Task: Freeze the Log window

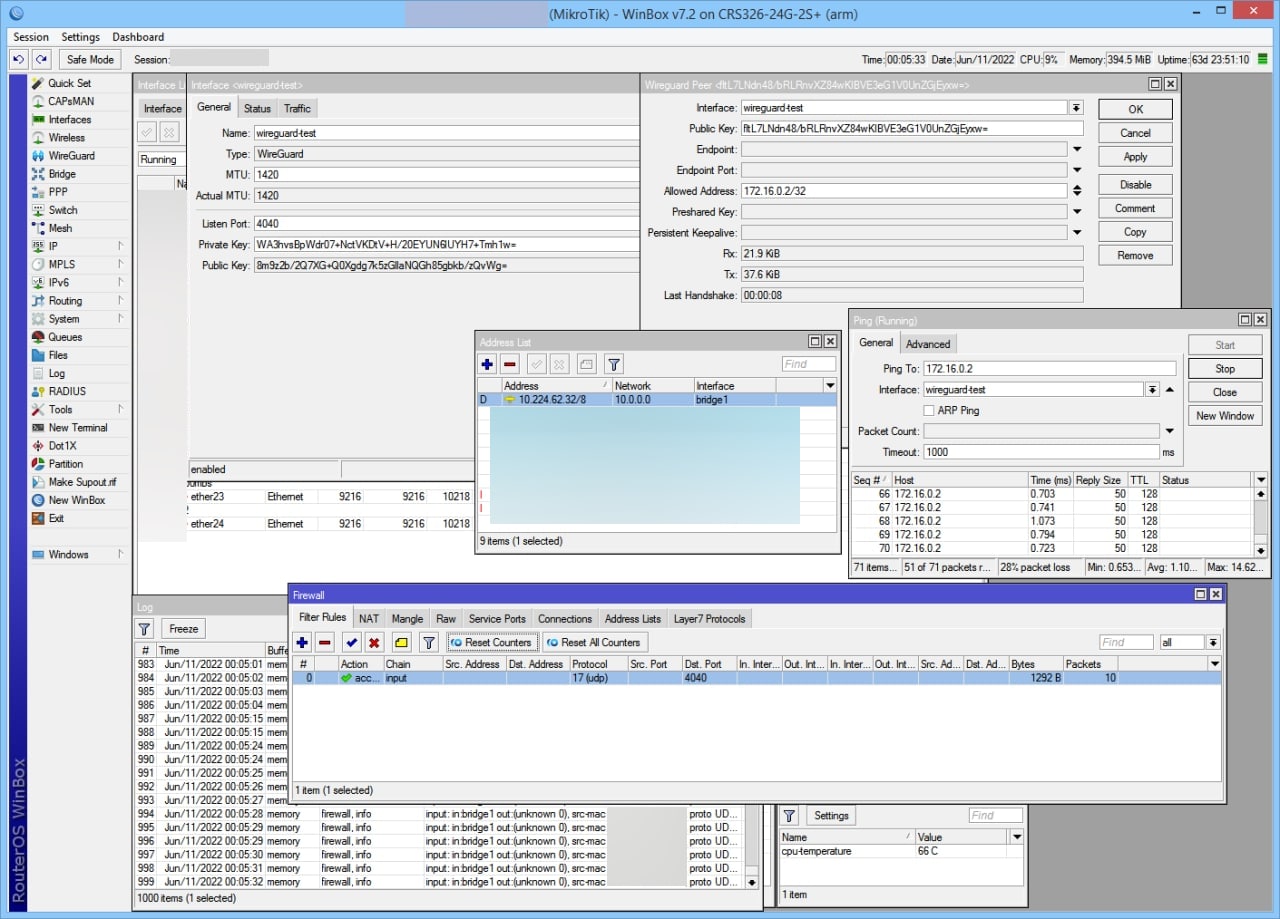Action: 184,629
